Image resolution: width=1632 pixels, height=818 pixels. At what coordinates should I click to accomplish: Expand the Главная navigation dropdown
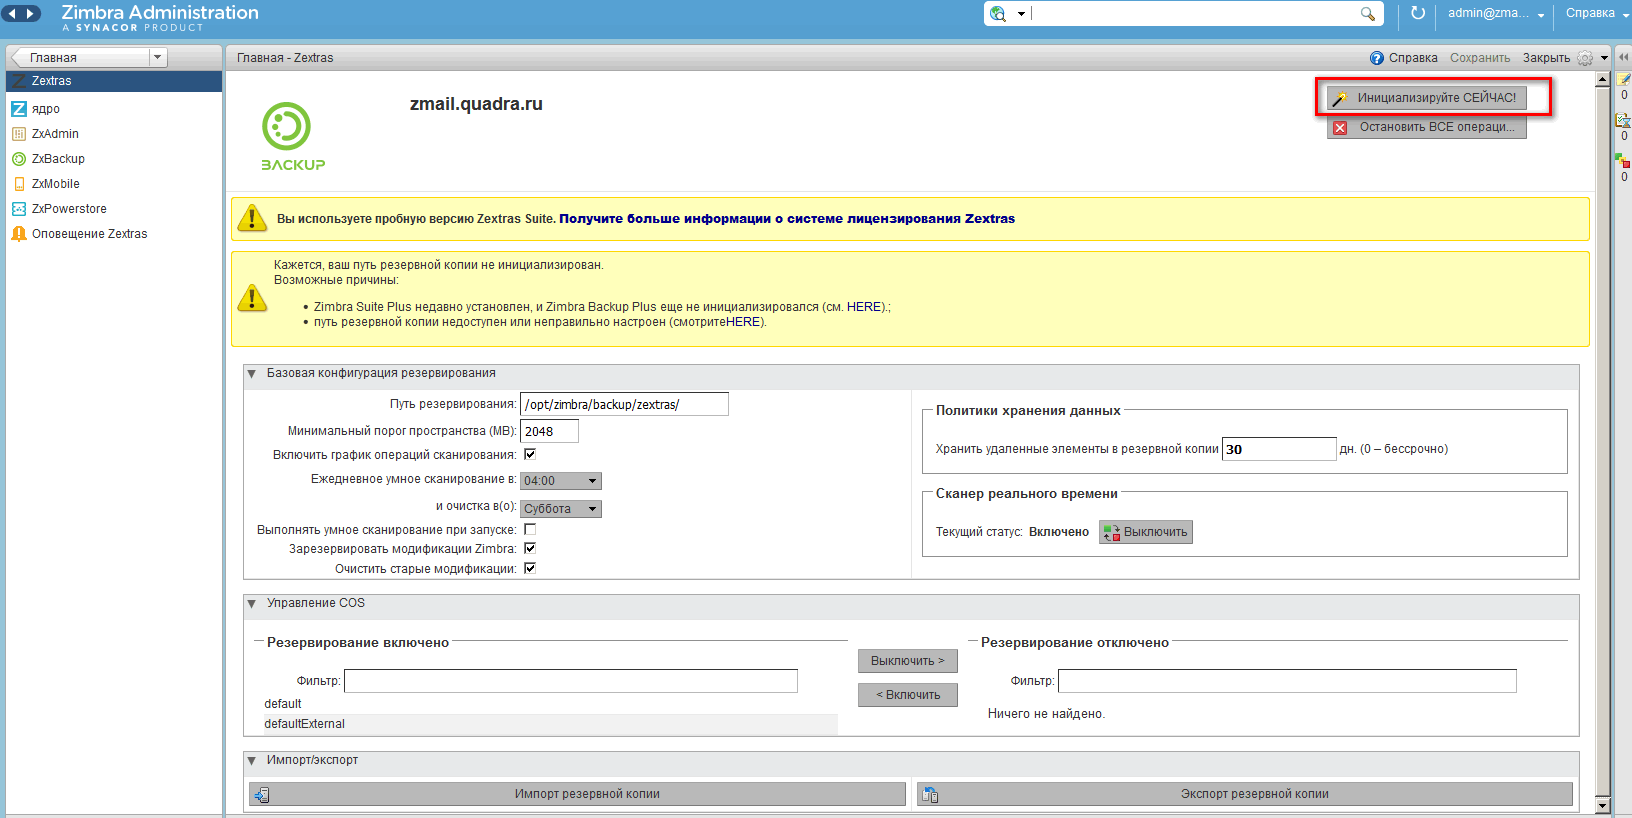tap(158, 58)
